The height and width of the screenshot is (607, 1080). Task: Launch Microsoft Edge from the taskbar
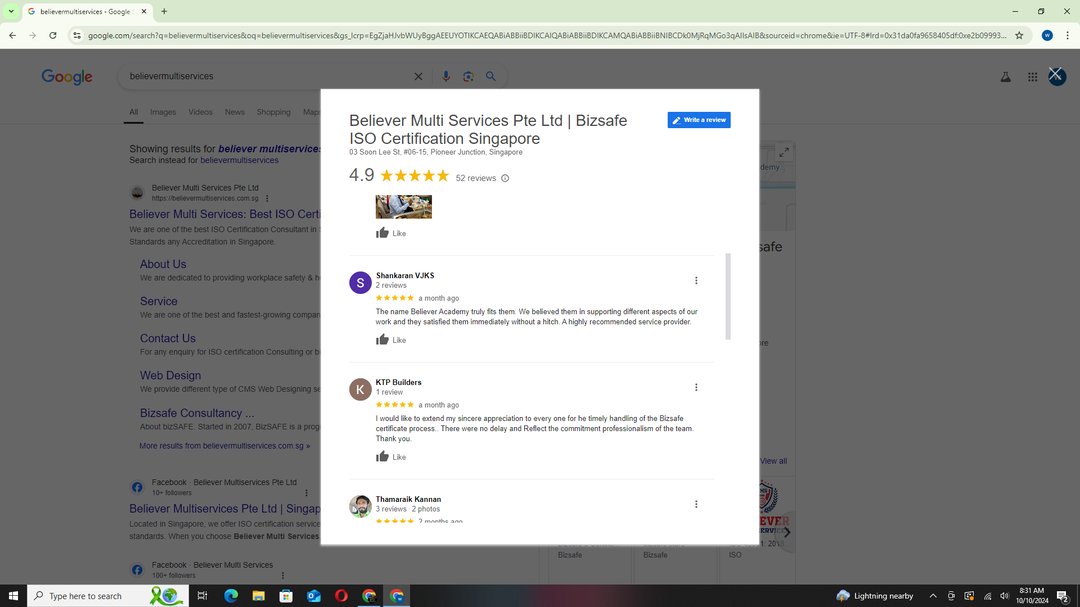click(231, 596)
